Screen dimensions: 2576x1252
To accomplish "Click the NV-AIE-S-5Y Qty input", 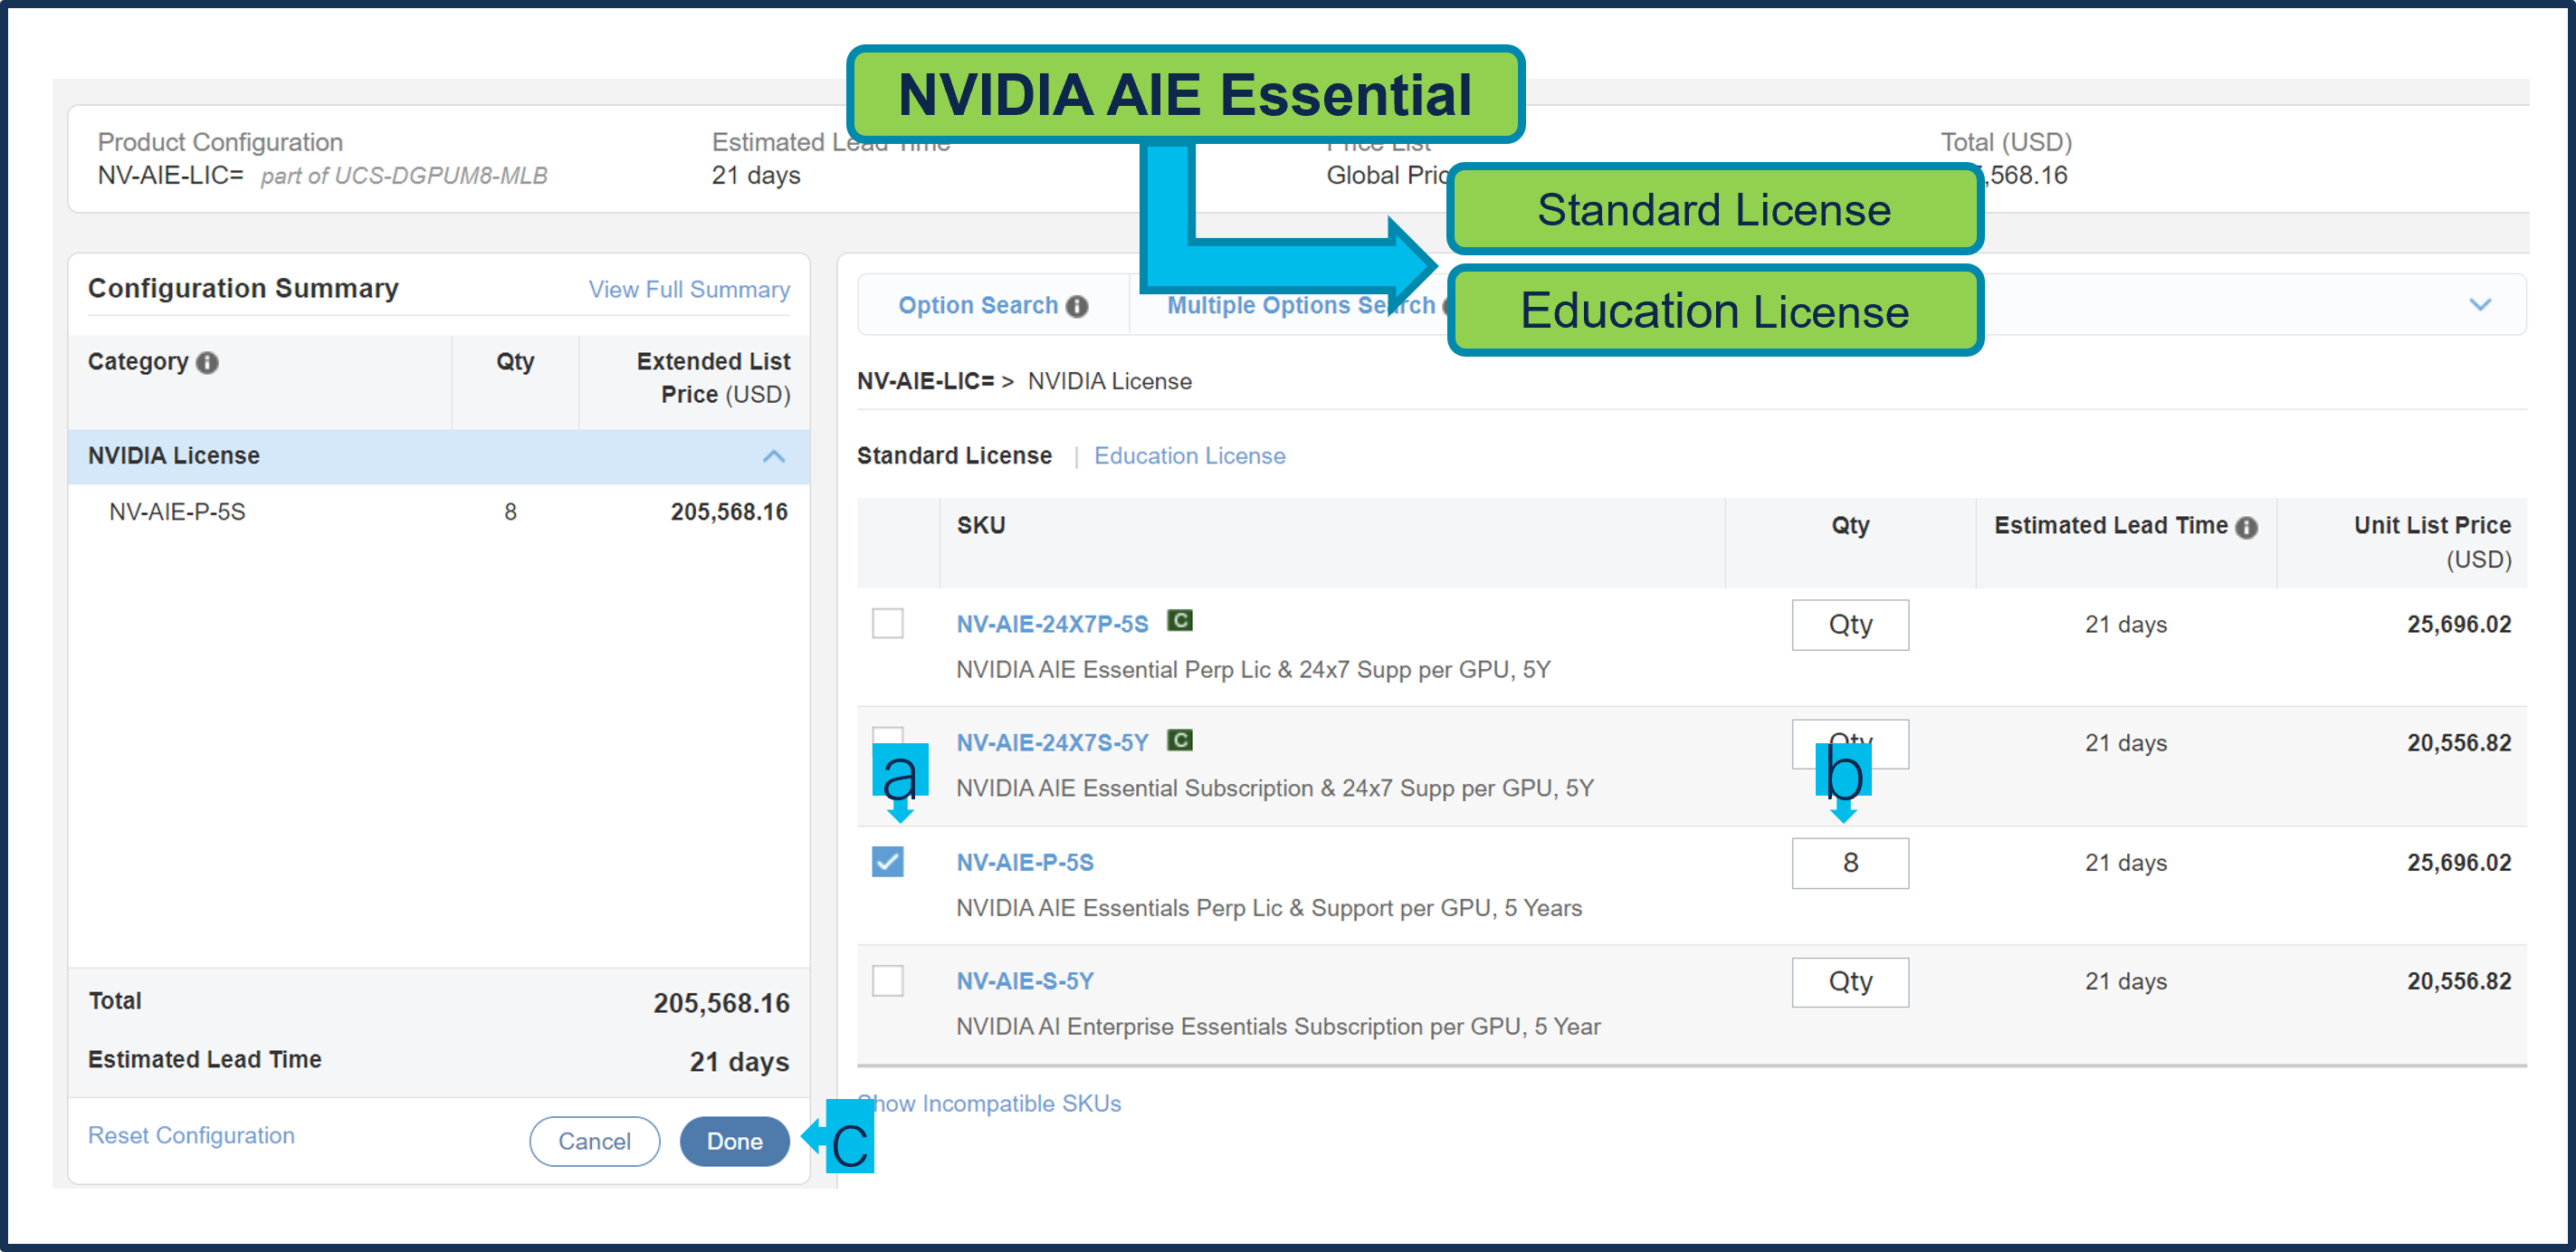I will click(x=1849, y=981).
